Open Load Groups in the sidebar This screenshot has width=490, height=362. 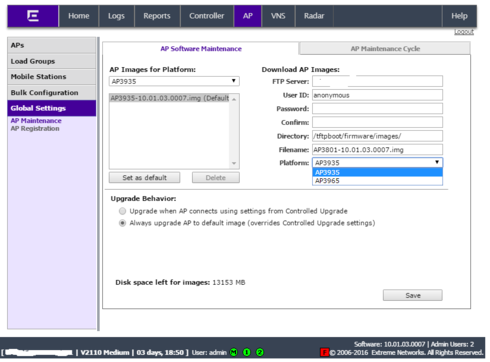click(x=51, y=61)
